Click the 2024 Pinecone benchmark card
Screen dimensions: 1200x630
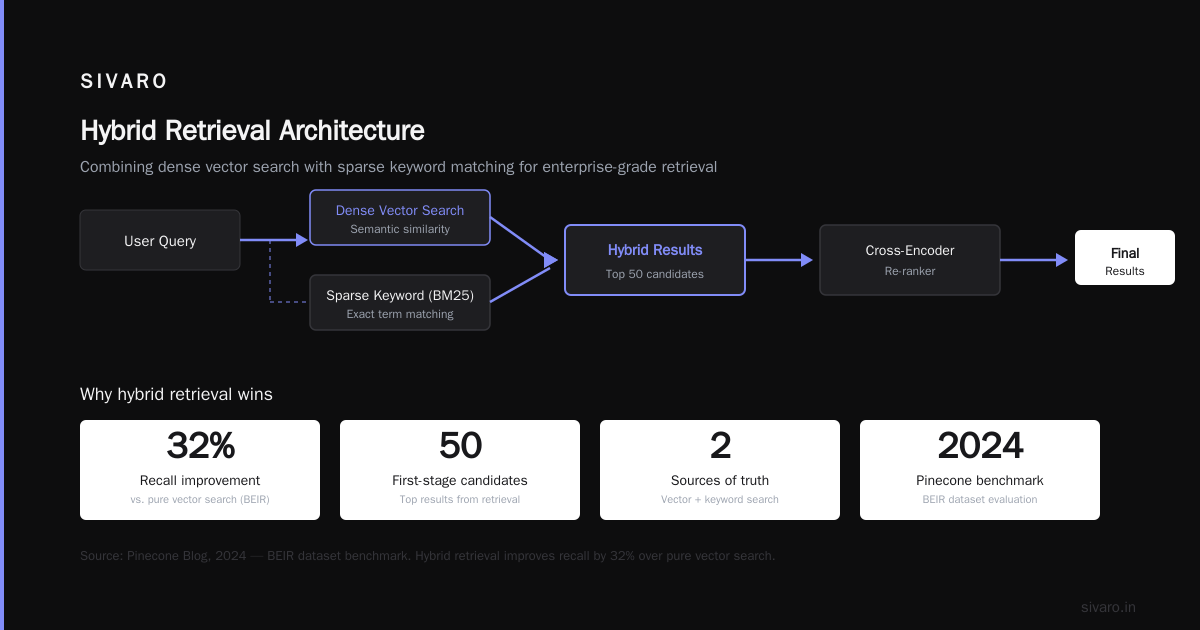pyautogui.click(x=980, y=470)
